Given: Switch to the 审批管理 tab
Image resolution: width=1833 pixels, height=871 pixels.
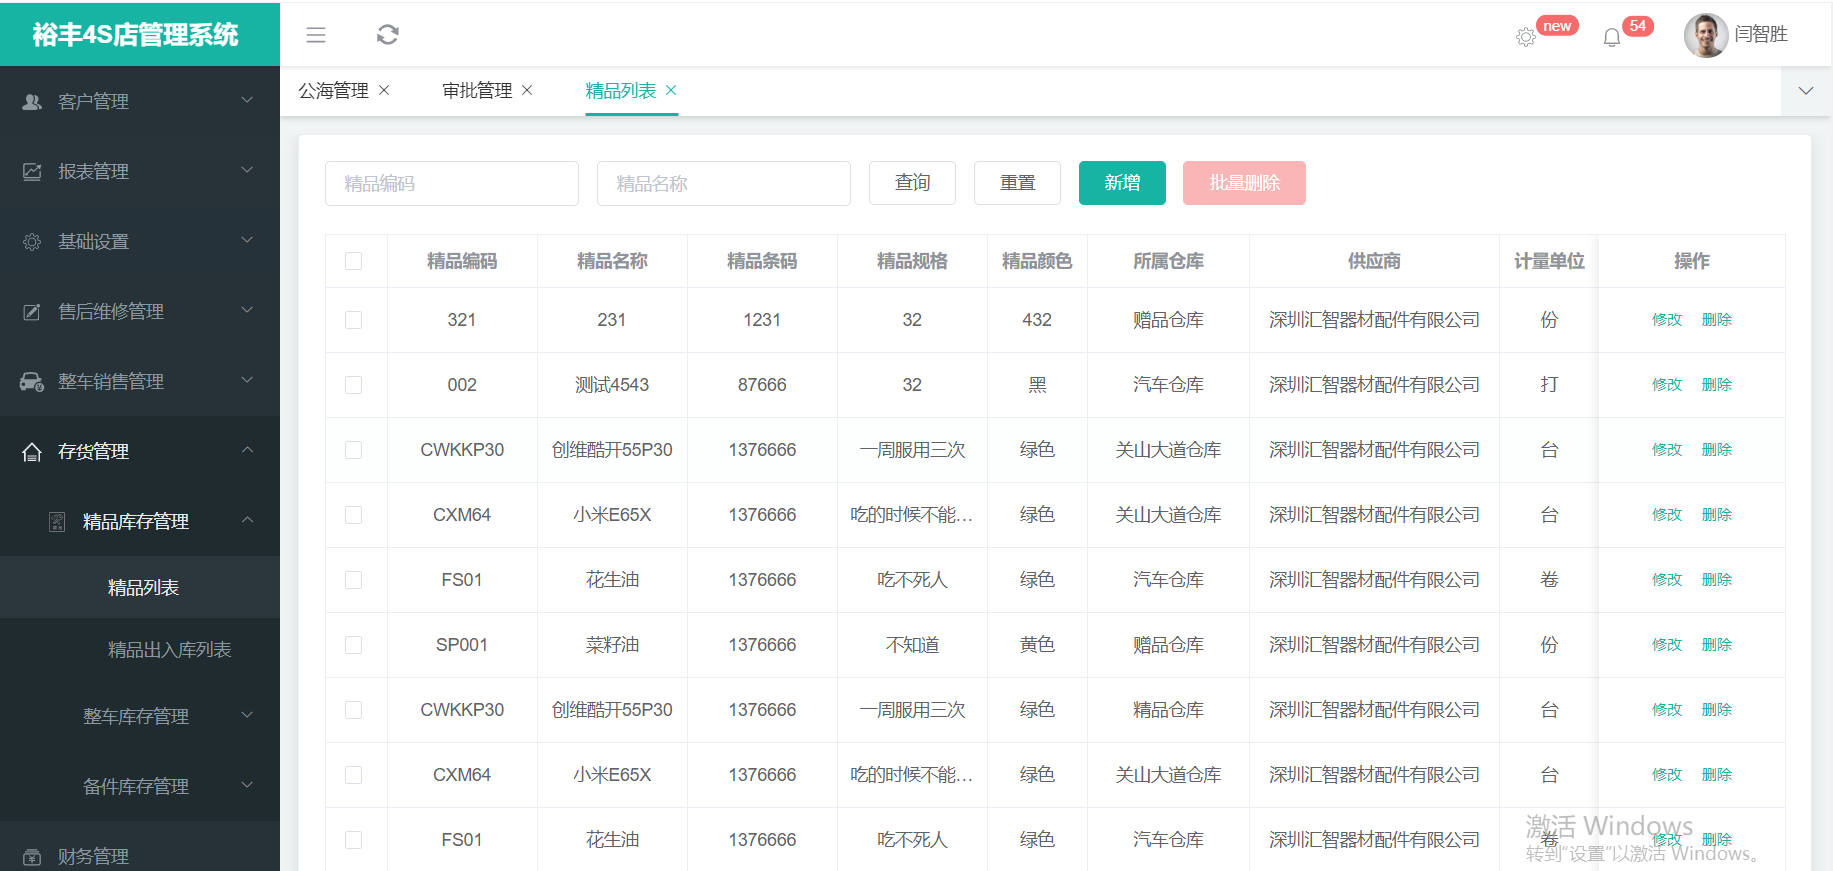Looking at the screenshot, I should tap(477, 91).
